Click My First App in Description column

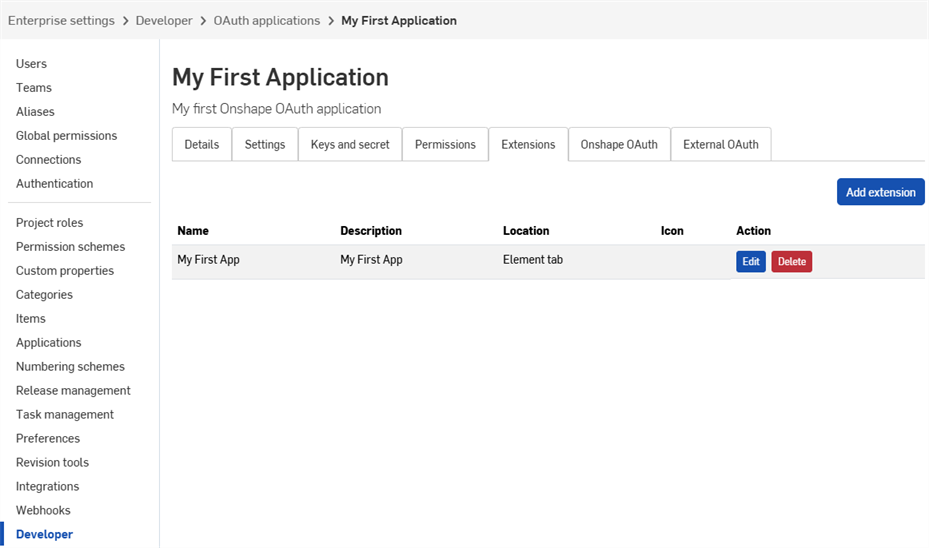pyautogui.click(x=371, y=259)
